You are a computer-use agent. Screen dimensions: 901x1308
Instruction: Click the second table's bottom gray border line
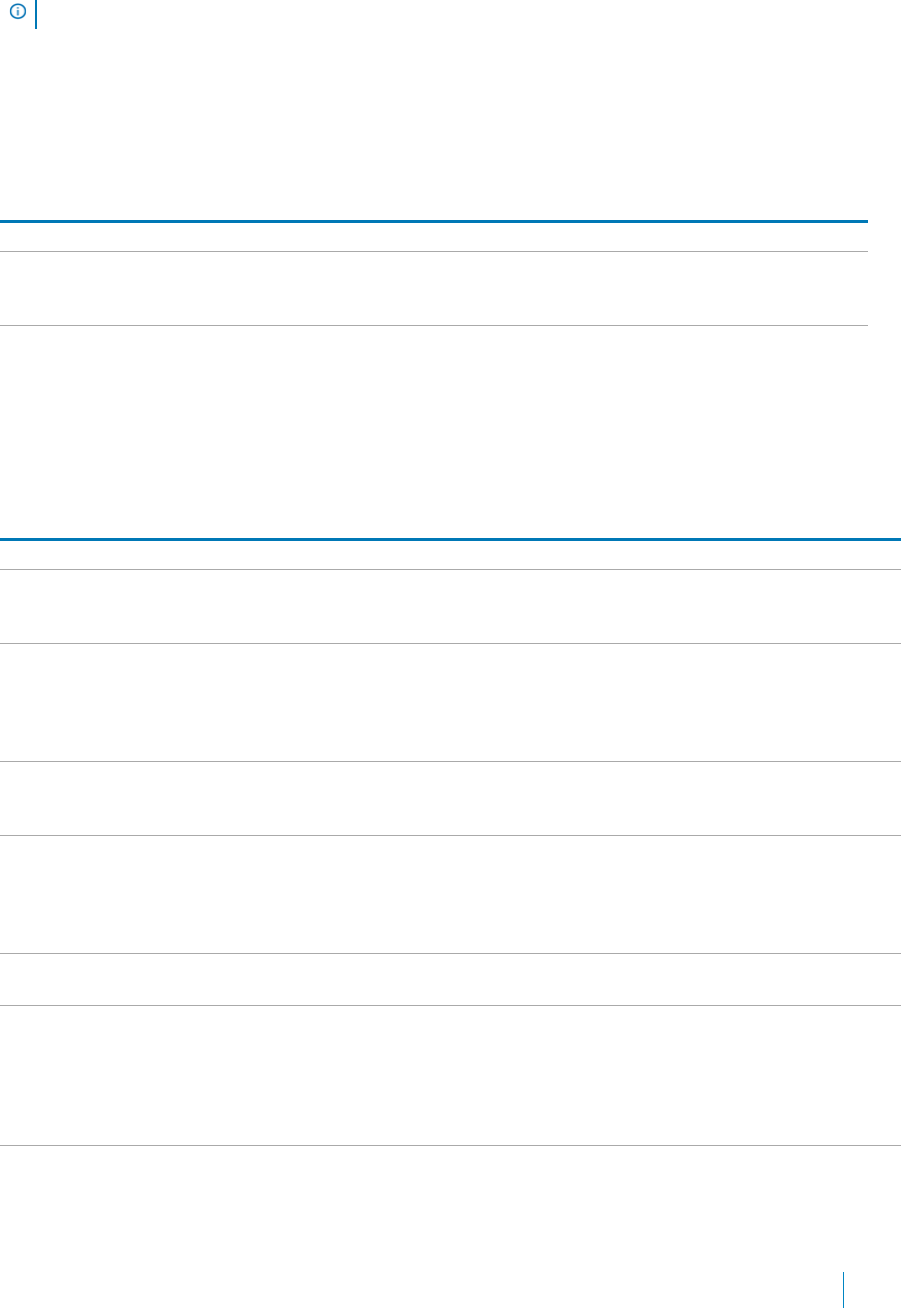click(450, 1145)
